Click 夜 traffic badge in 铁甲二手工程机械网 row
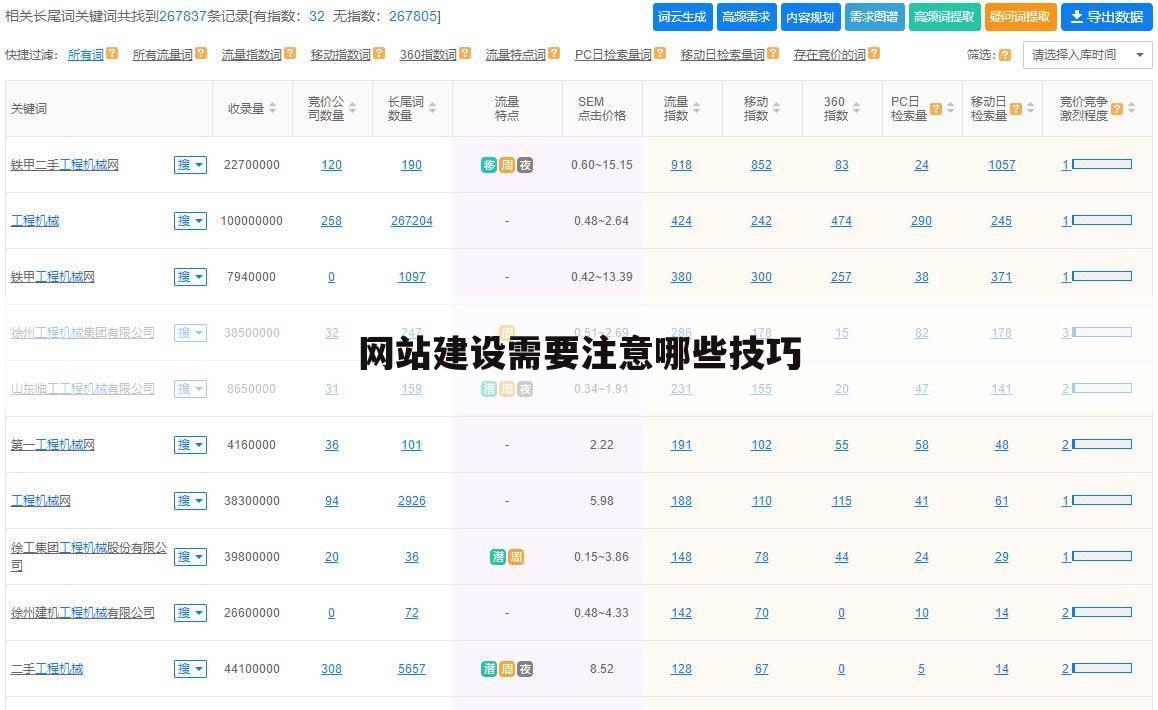Image resolution: width=1158 pixels, height=710 pixels. point(525,165)
